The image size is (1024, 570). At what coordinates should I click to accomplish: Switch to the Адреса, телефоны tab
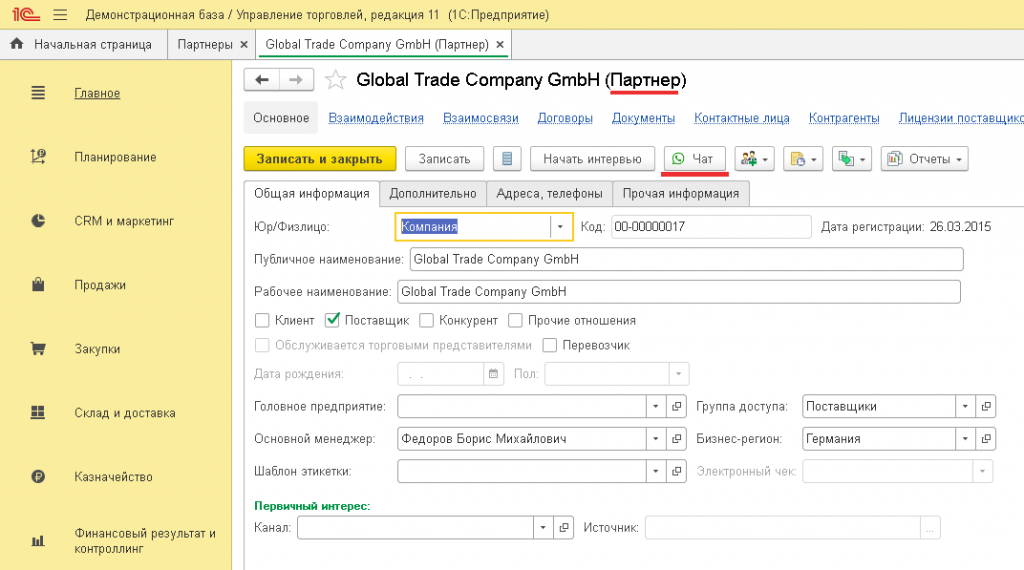point(549,193)
